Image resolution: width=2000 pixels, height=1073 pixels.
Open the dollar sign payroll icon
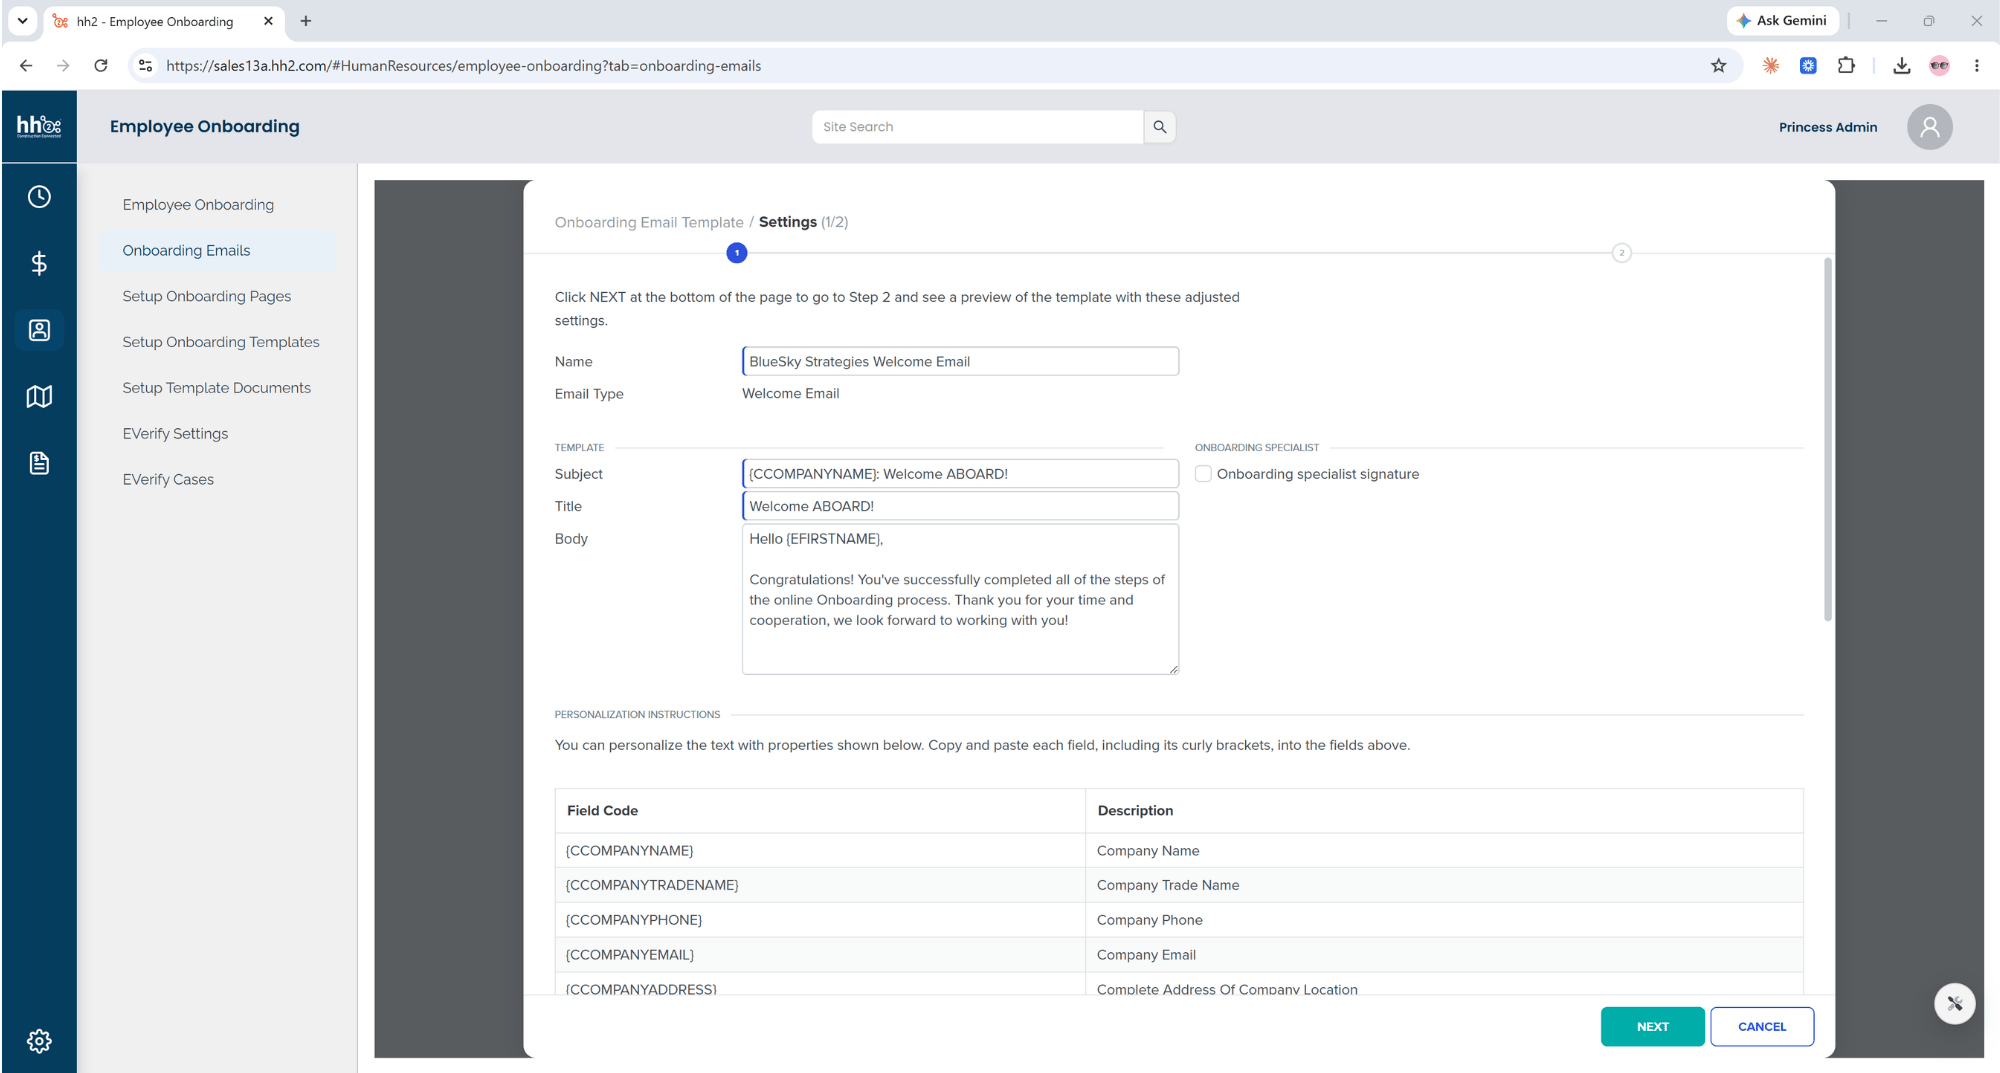point(39,263)
